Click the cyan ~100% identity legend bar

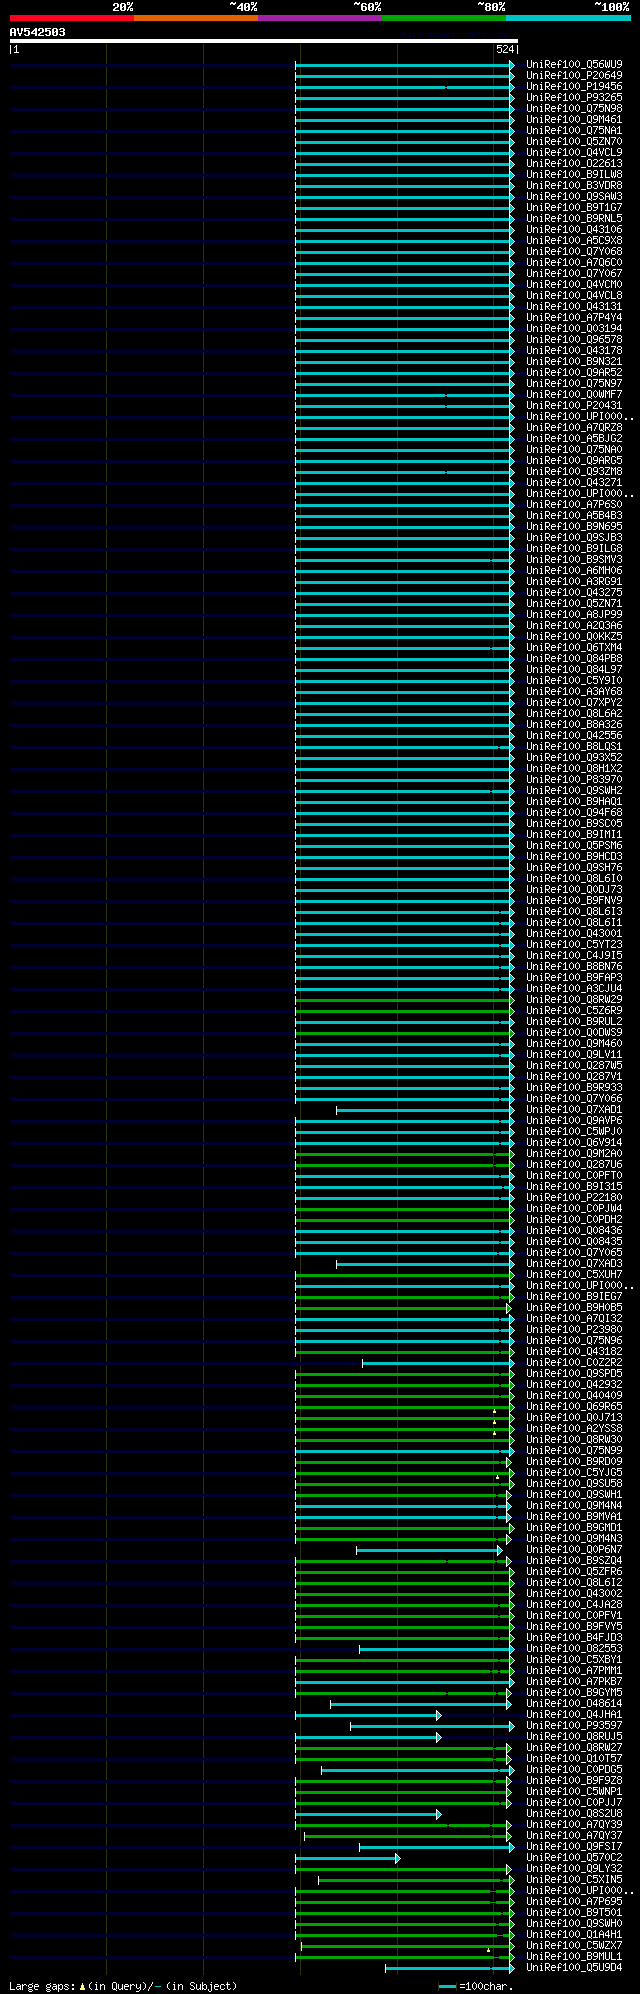coord(568,17)
